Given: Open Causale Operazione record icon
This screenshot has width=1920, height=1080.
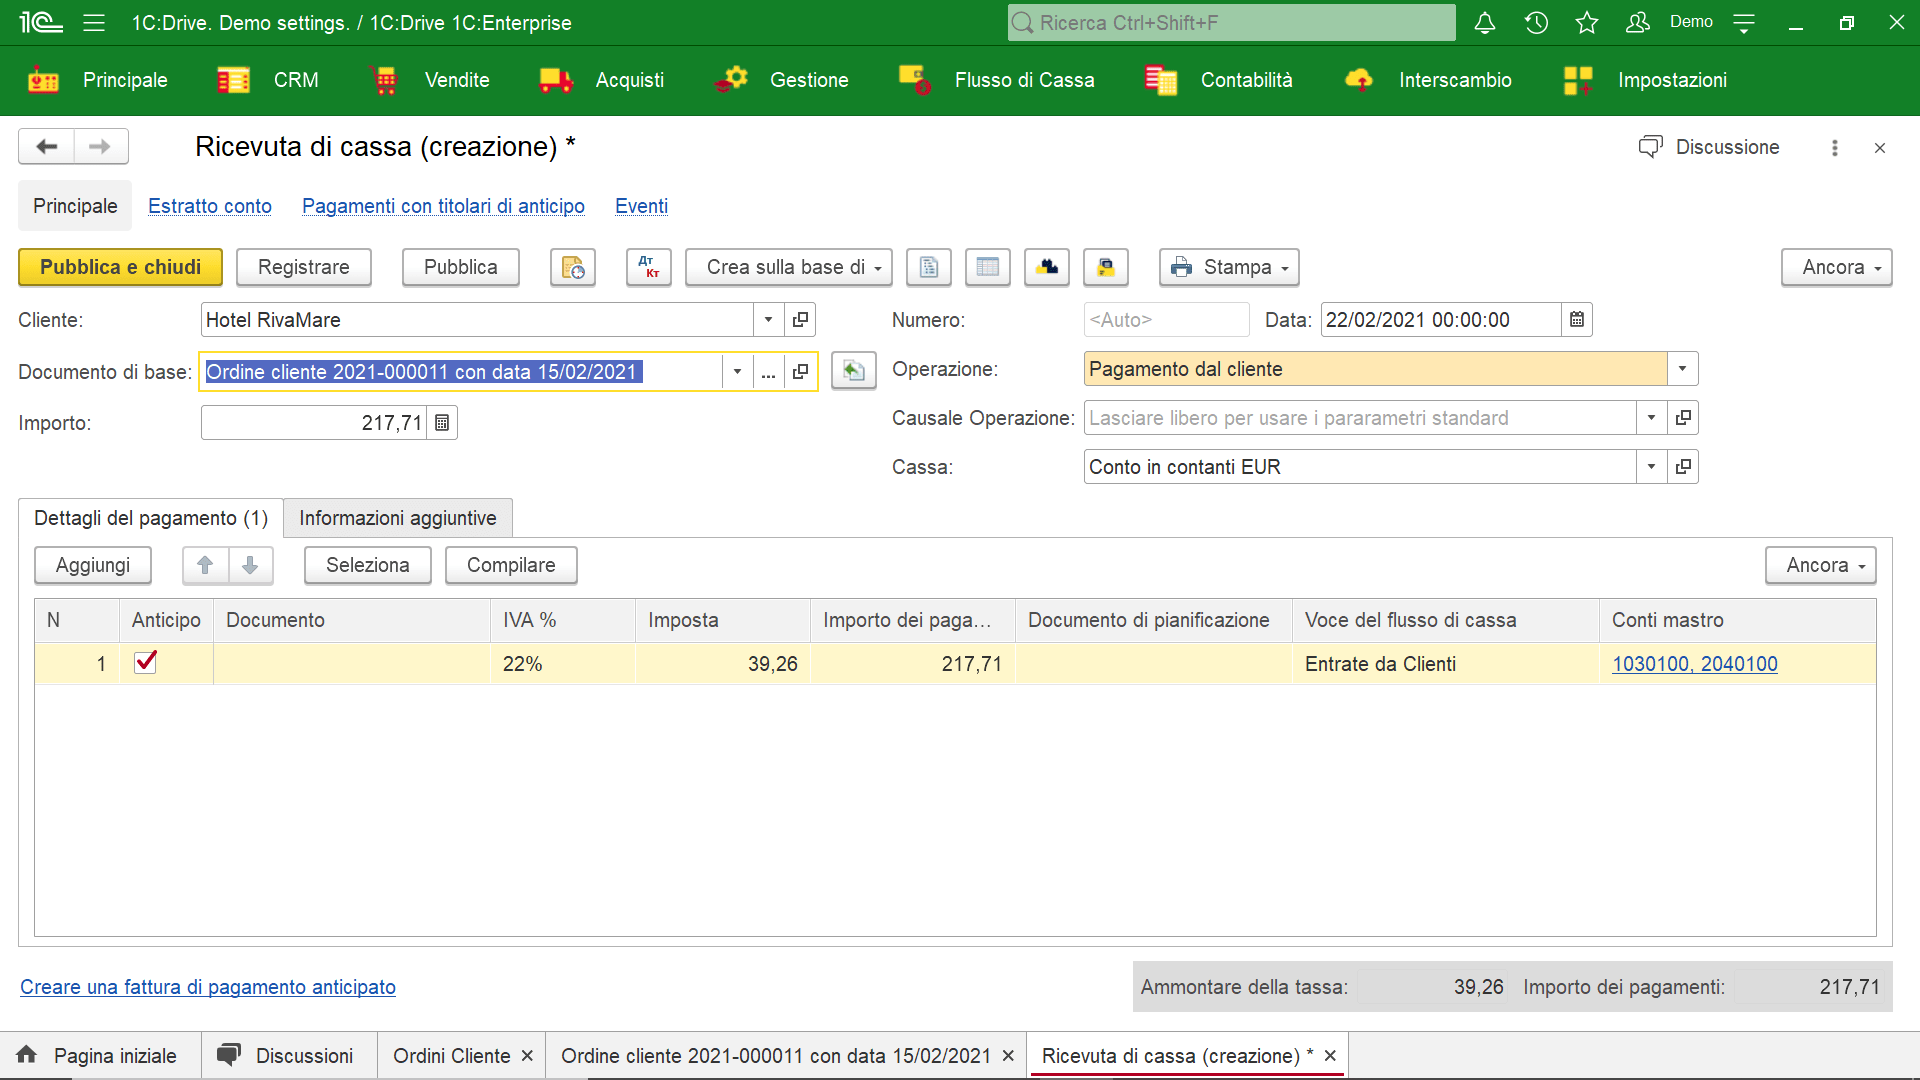Looking at the screenshot, I should coord(1683,418).
